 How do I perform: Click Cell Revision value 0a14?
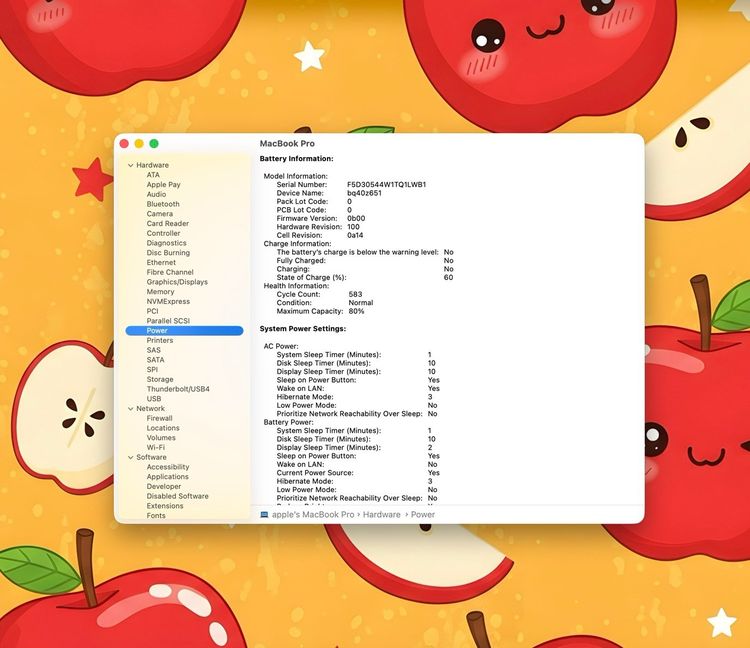click(355, 235)
